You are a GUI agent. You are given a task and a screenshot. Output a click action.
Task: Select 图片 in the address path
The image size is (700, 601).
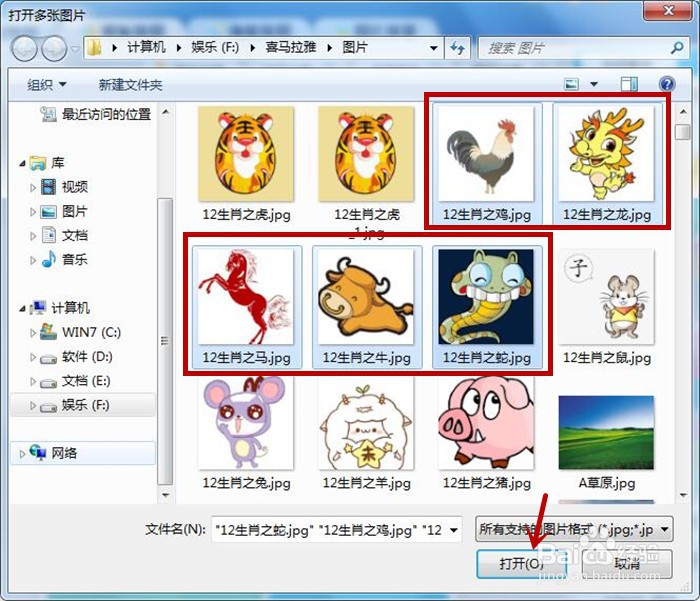(x=355, y=47)
